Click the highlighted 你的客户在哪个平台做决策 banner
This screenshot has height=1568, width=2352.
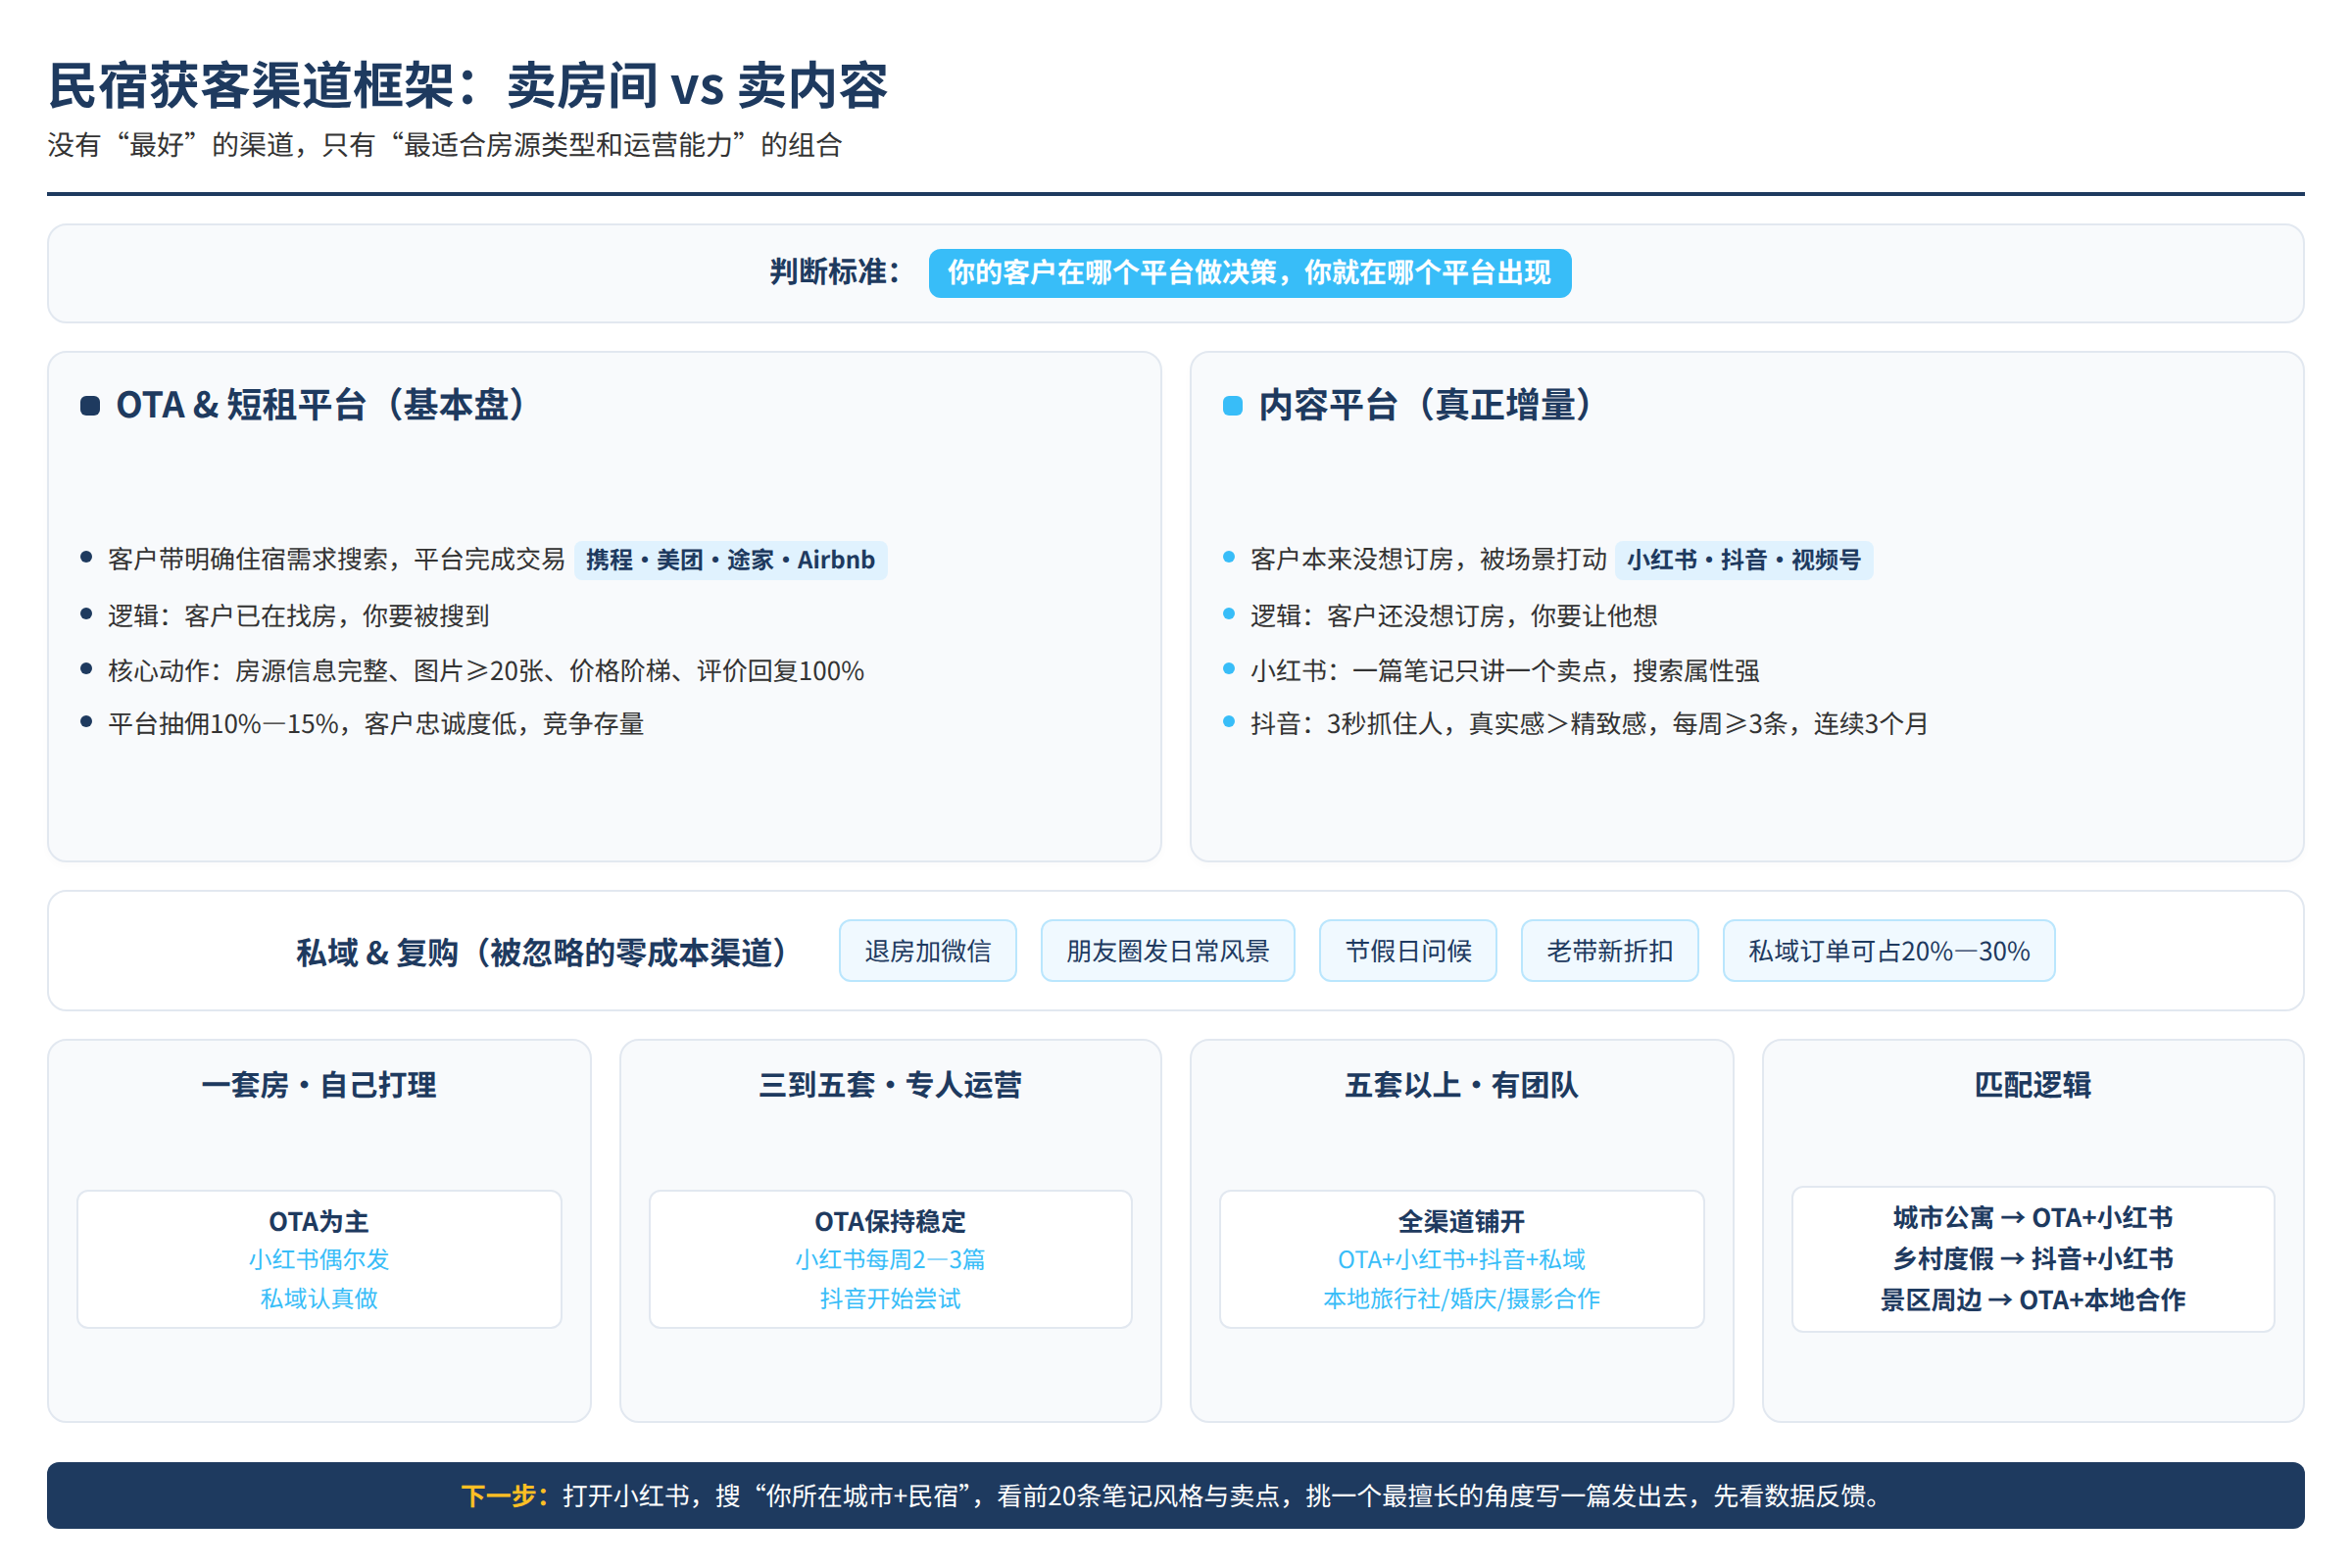coord(1250,273)
